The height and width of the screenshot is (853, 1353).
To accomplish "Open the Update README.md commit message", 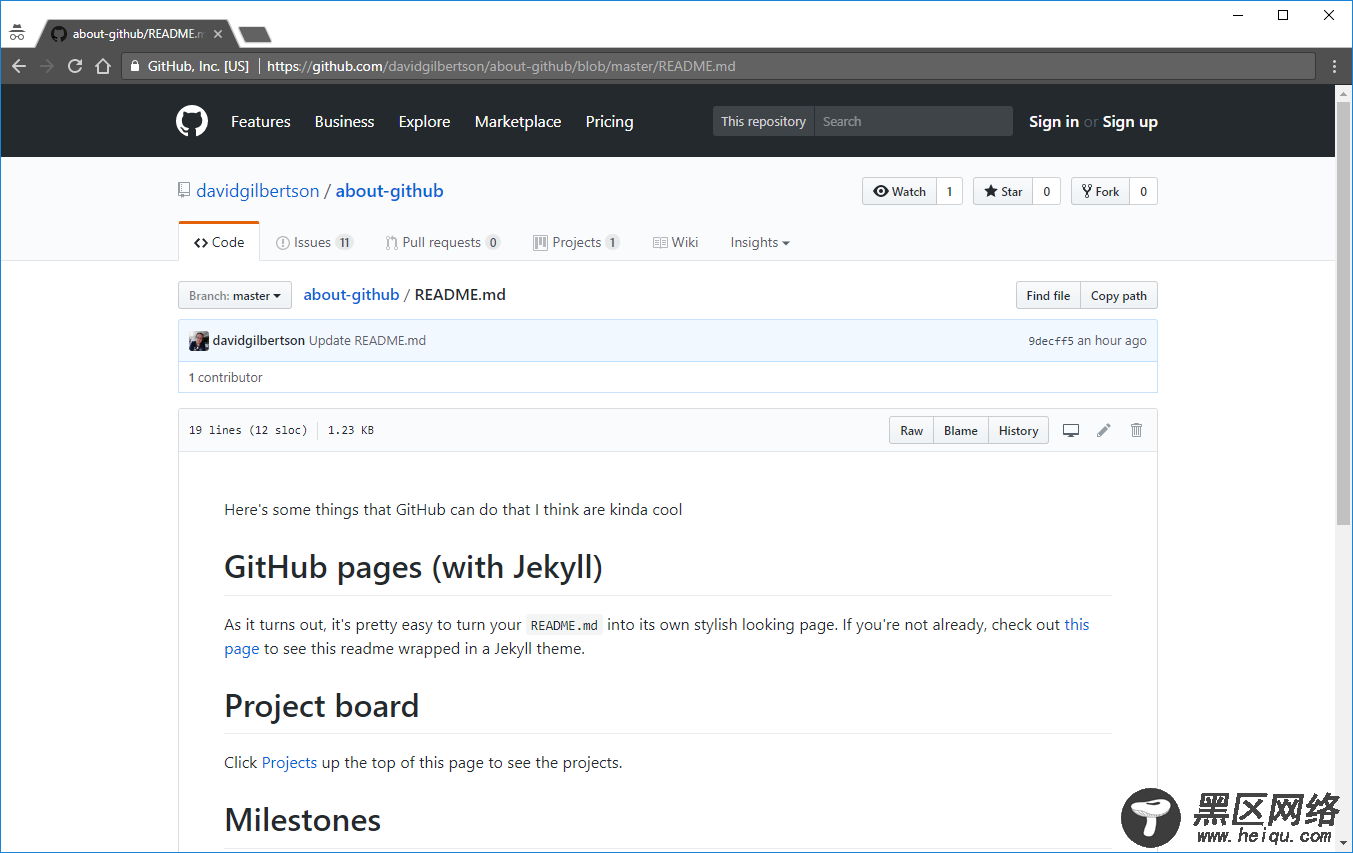I will 367,340.
